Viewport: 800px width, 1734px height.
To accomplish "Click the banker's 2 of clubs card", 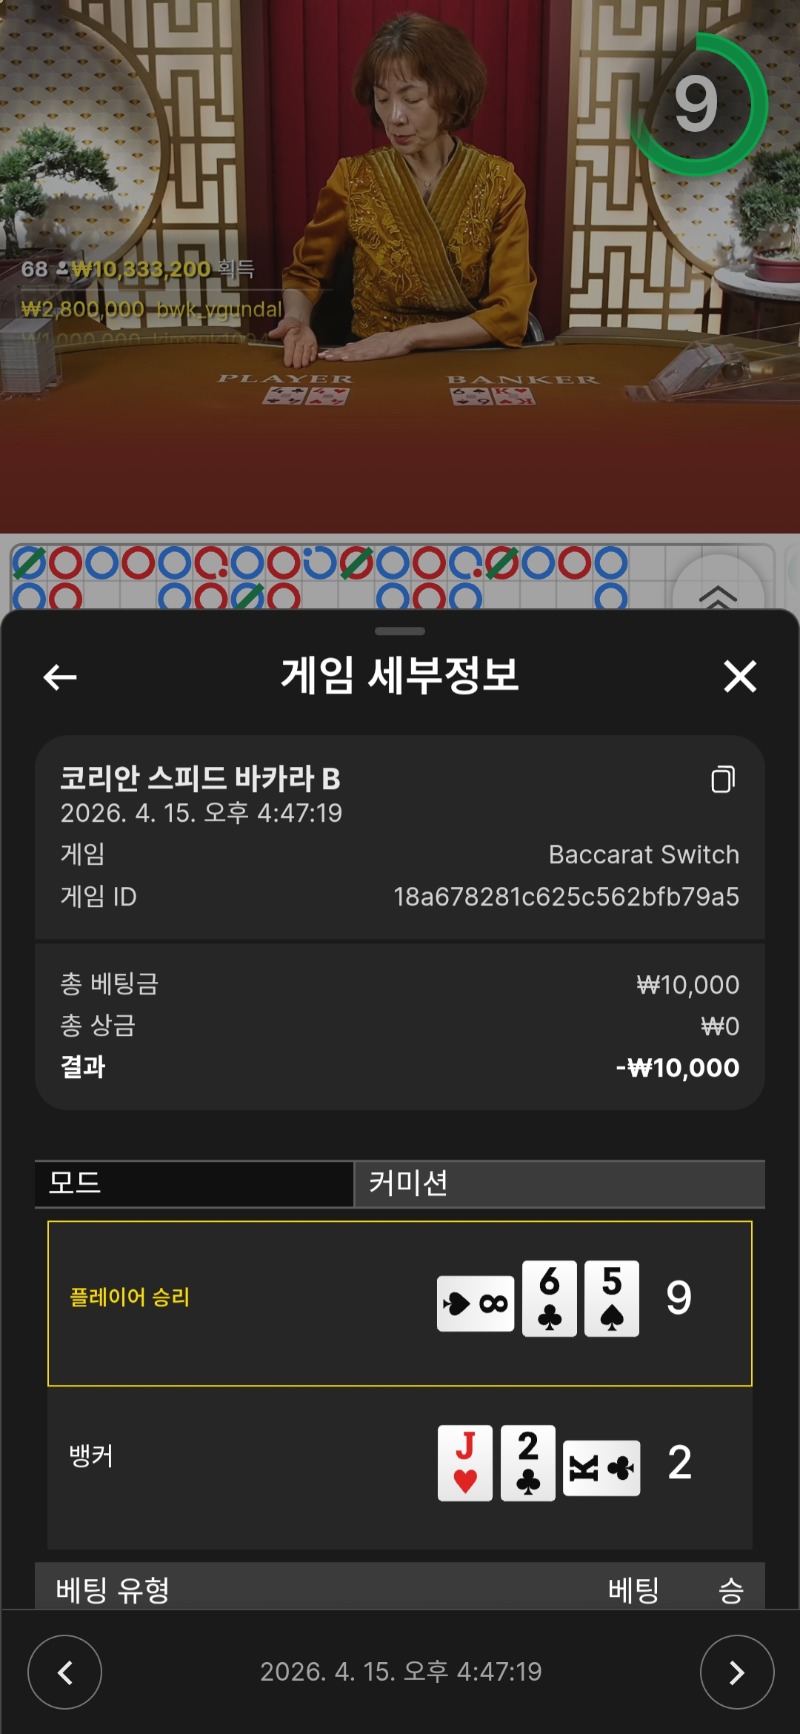I will pyautogui.click(x=528, y=1463).
